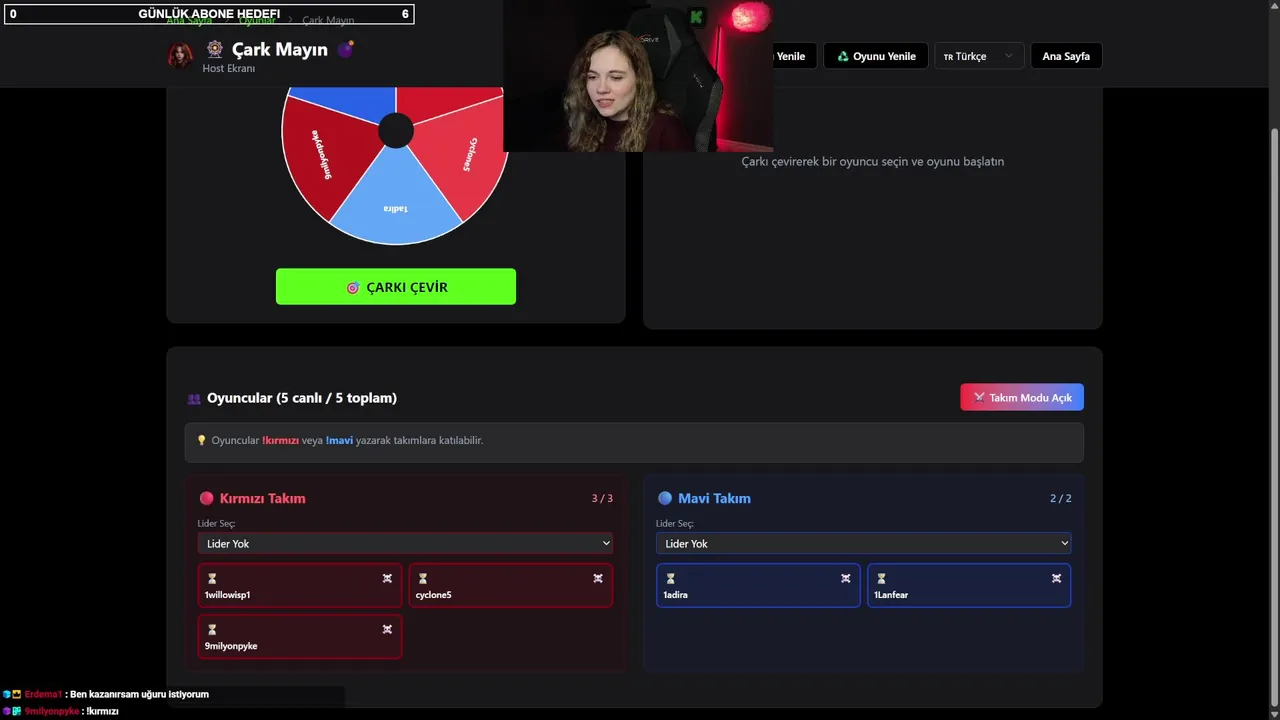Viewport: 1280px width, 720px height.
Task: Go to Ana Sayfa button
Action: pos(1066,56)
